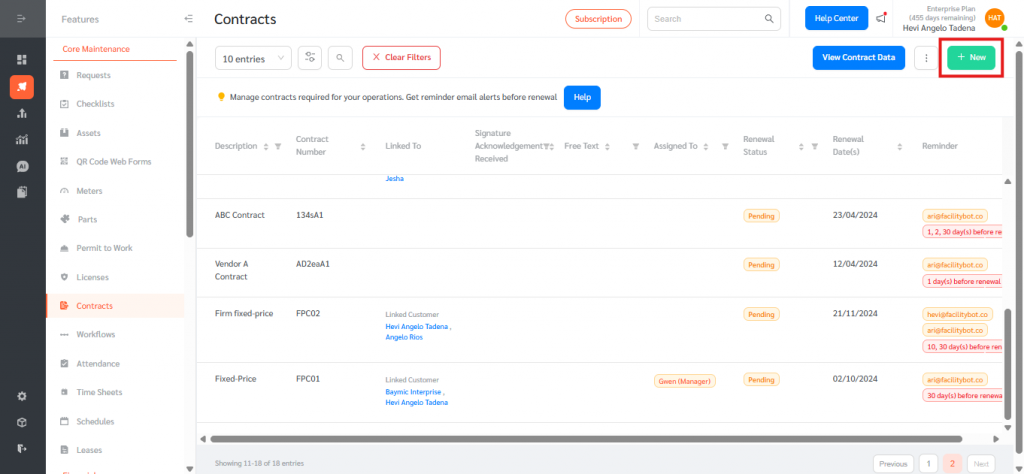Image resolution: width=1024 pixels, height=474 pixels.
Task: Sort by the Description column
Action: click(265, 146)
